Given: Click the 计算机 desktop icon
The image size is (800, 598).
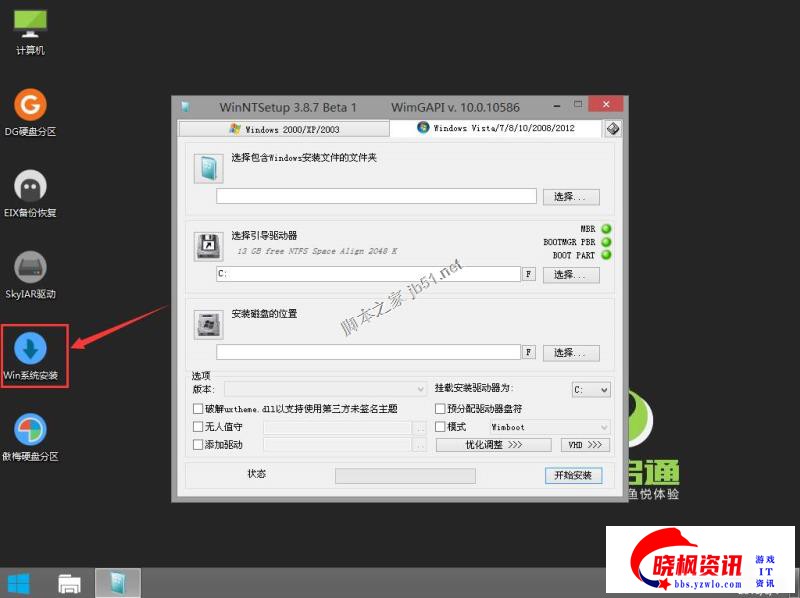Looking at the screenshot, I should pyautogui.click(x=31, y=25).
